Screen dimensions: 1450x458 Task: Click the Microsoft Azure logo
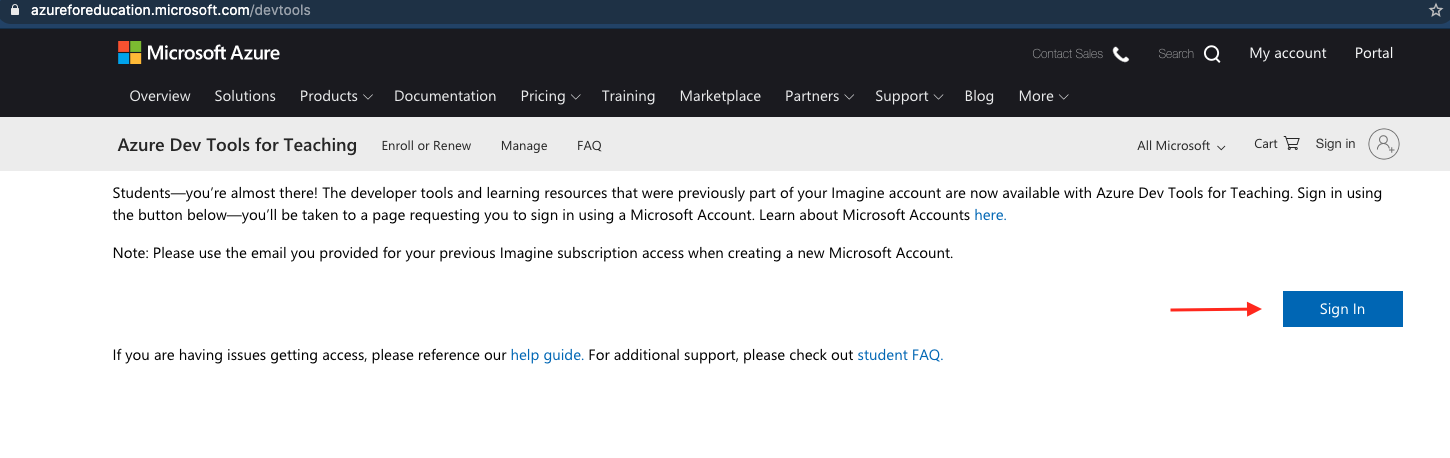(x=198, y=53)
